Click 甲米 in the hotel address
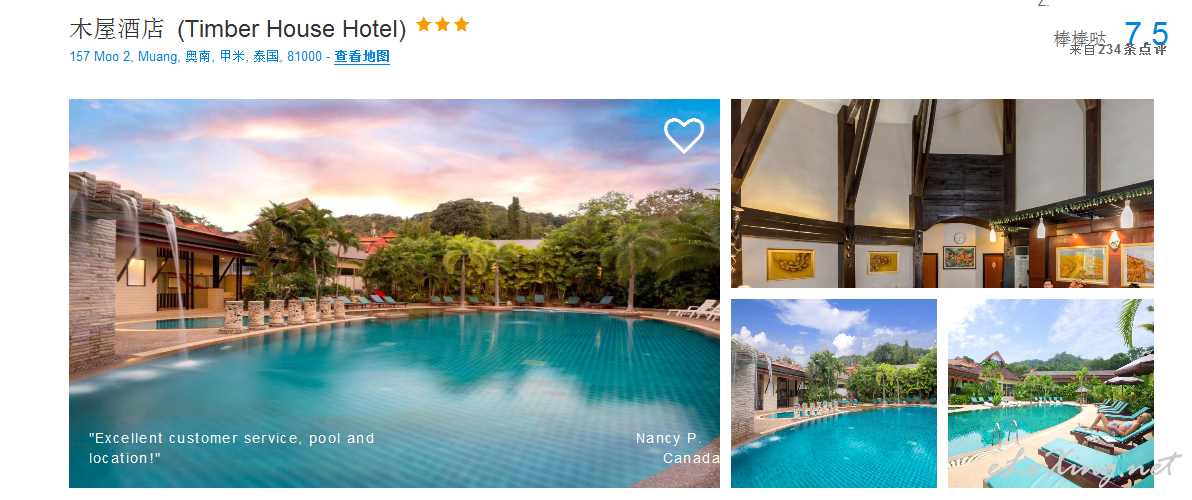The width and height of the screenshot is (1192, 500). [x=232, y=57]
